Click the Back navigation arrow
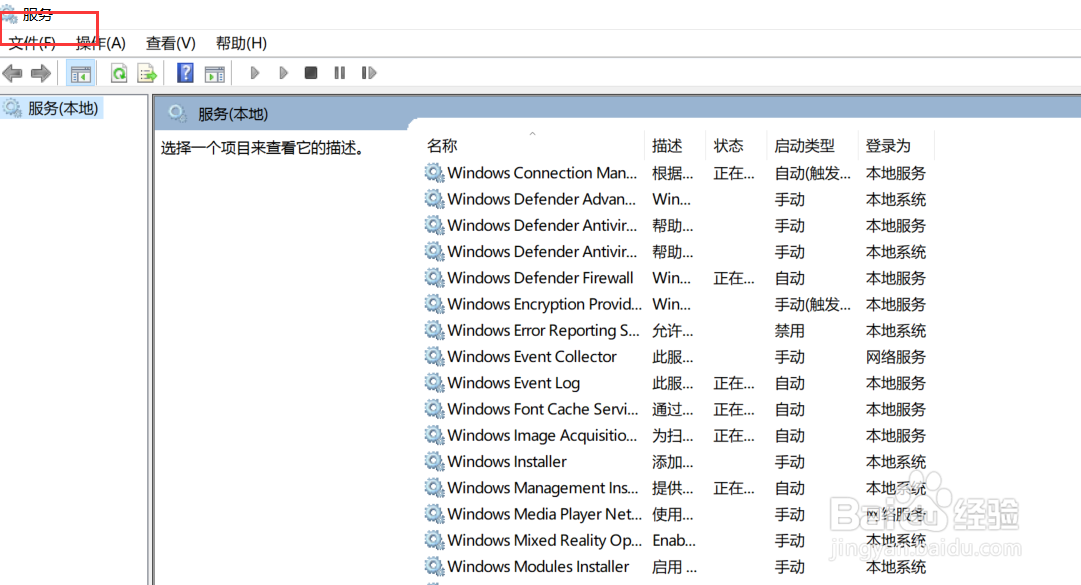This screenshot has height=585, width=1081. point(12,72)
